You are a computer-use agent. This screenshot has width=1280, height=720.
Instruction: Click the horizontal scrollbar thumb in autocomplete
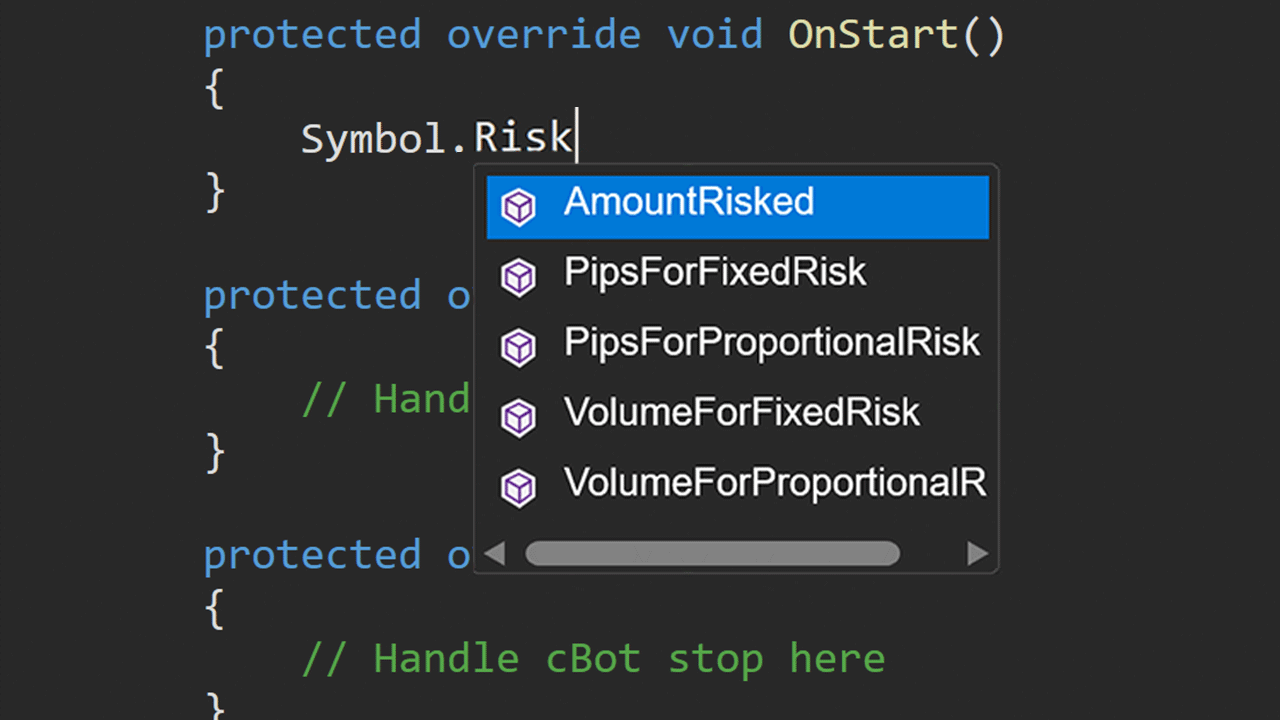713,553
